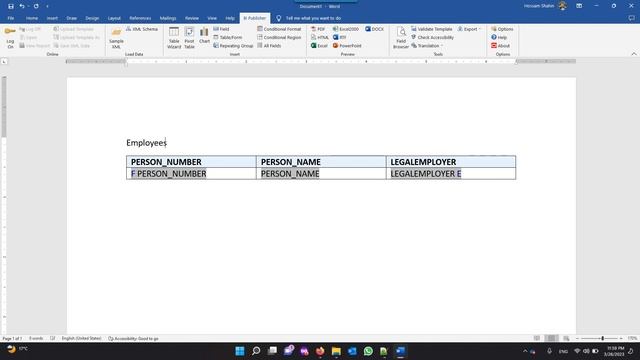Preview the template as Excel
The height and width of the screenshot is (360, 640).
tap(319, 46)
